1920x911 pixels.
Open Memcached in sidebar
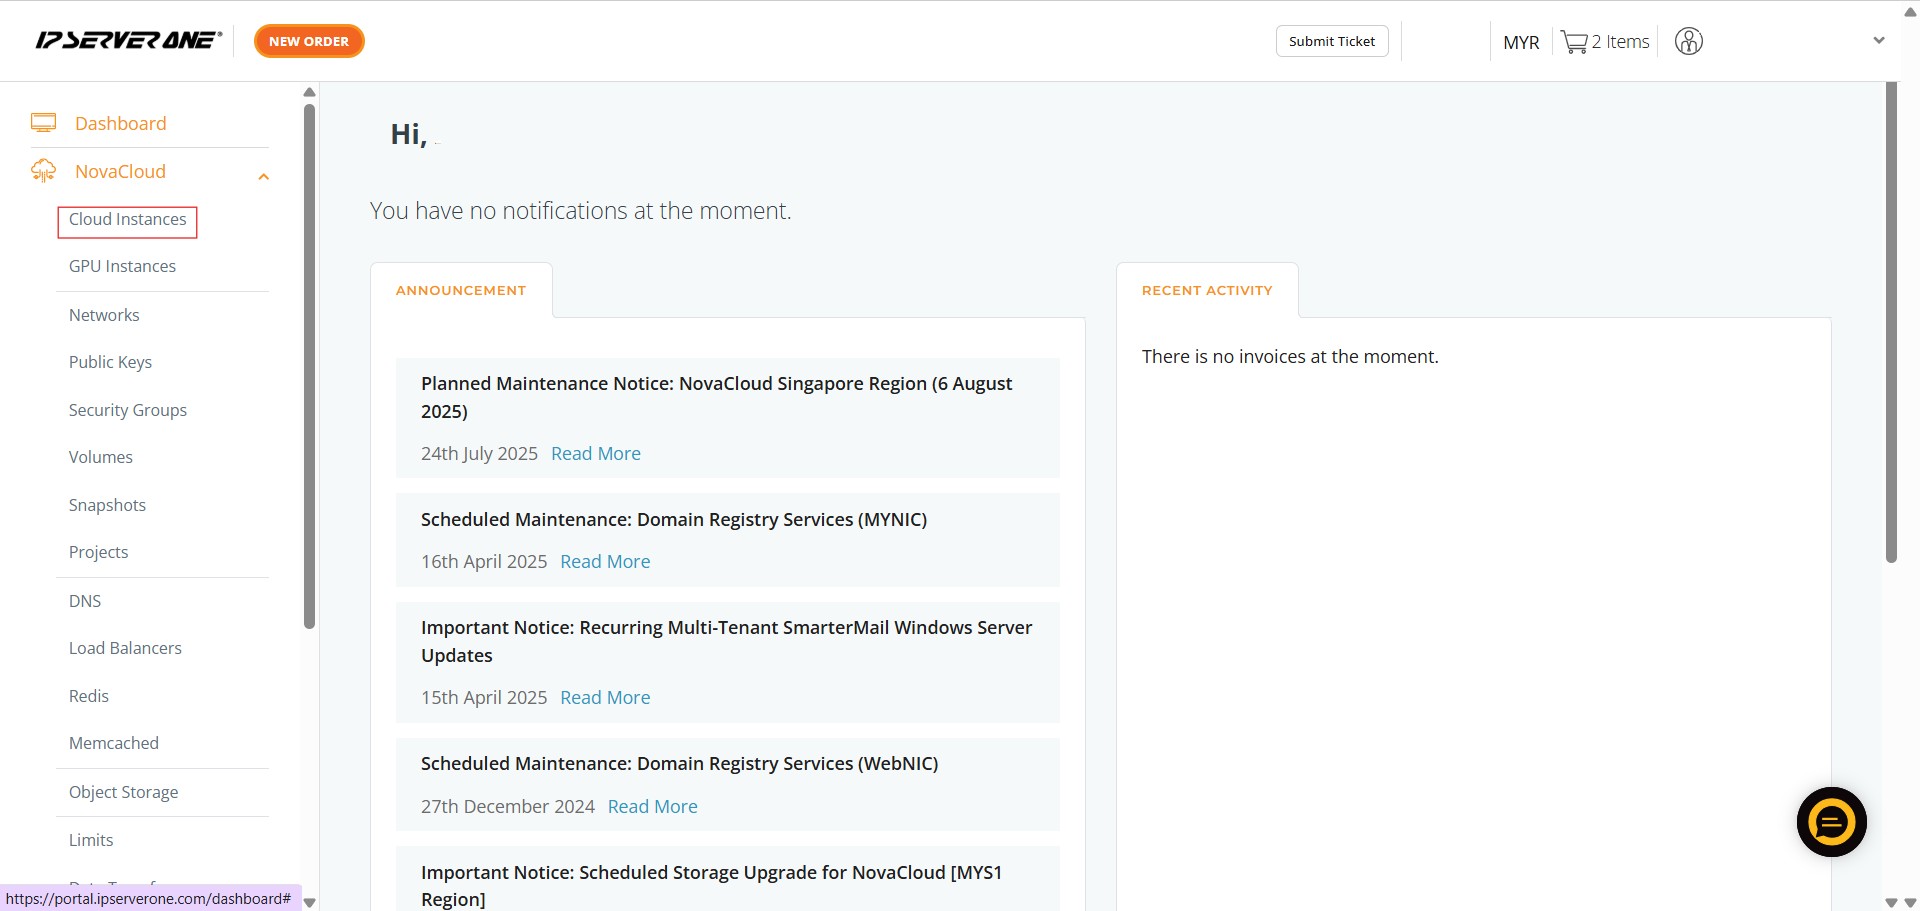(114, 743)
